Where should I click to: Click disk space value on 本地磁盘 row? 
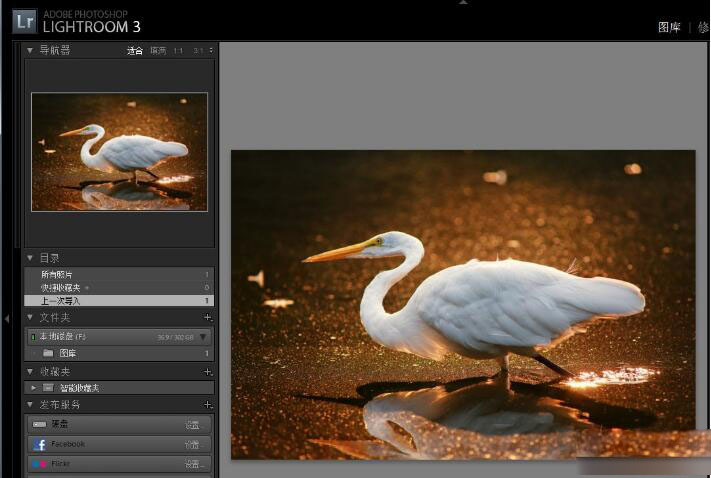tap(175, 337)
